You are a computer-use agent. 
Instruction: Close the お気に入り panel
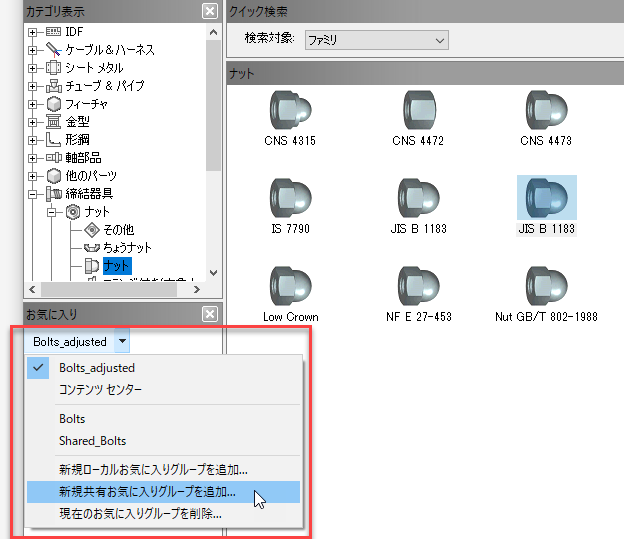click(x=210, y=314)
